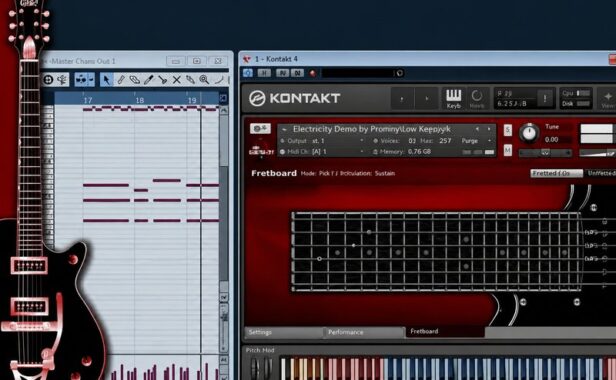The height and width of the screenshot is (380, 616).
Task: Click the Electricity Demo instrument name
Action: [372, 129]
